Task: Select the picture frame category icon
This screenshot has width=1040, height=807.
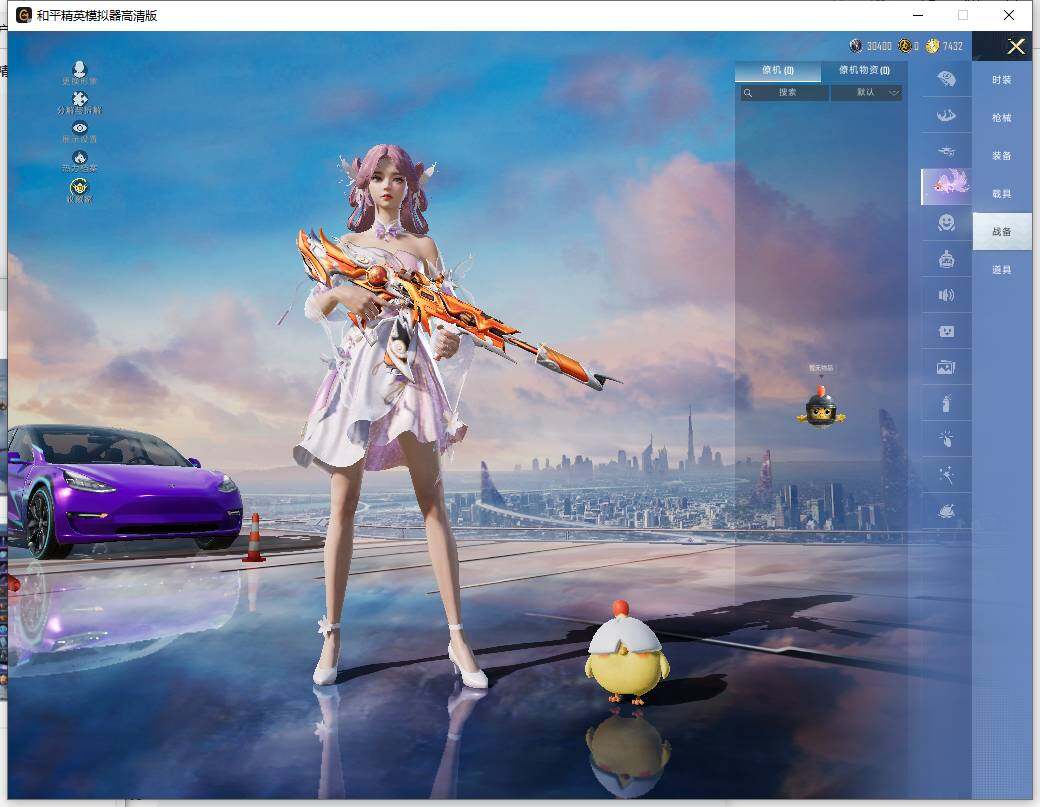Action: pos(946,367)
